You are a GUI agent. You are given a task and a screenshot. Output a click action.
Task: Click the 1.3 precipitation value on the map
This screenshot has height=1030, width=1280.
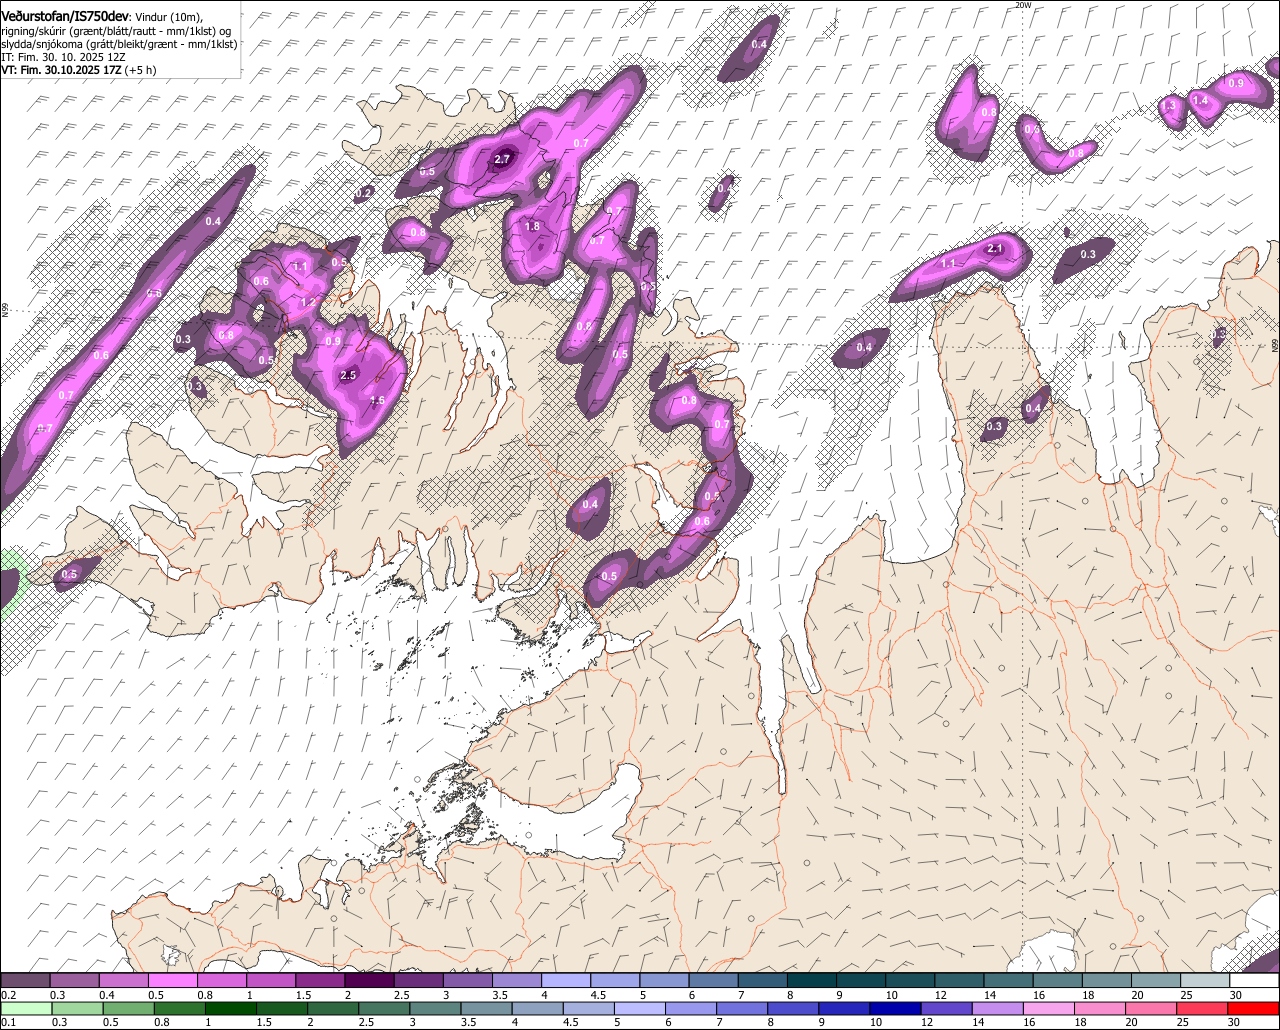[x=1169, y=106]
